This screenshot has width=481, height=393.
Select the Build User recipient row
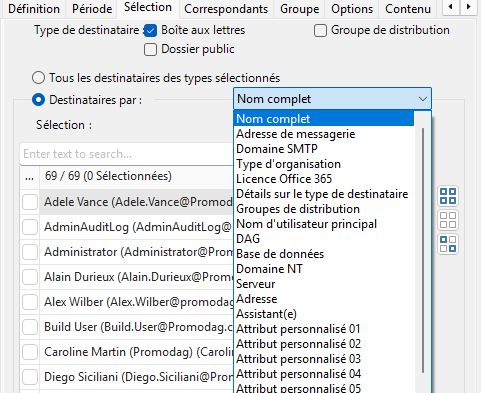pos(137,327)
